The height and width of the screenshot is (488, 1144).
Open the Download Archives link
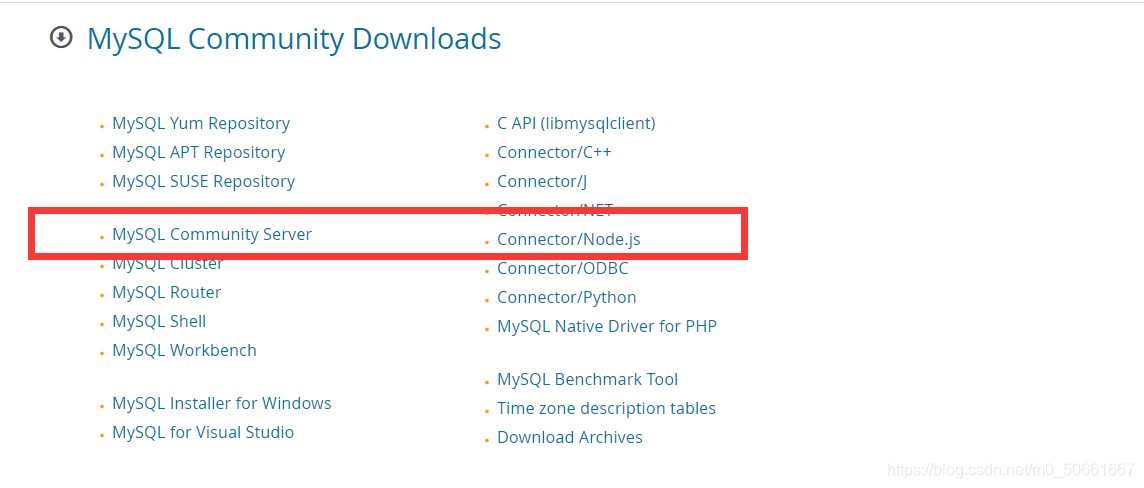(570, 438)
